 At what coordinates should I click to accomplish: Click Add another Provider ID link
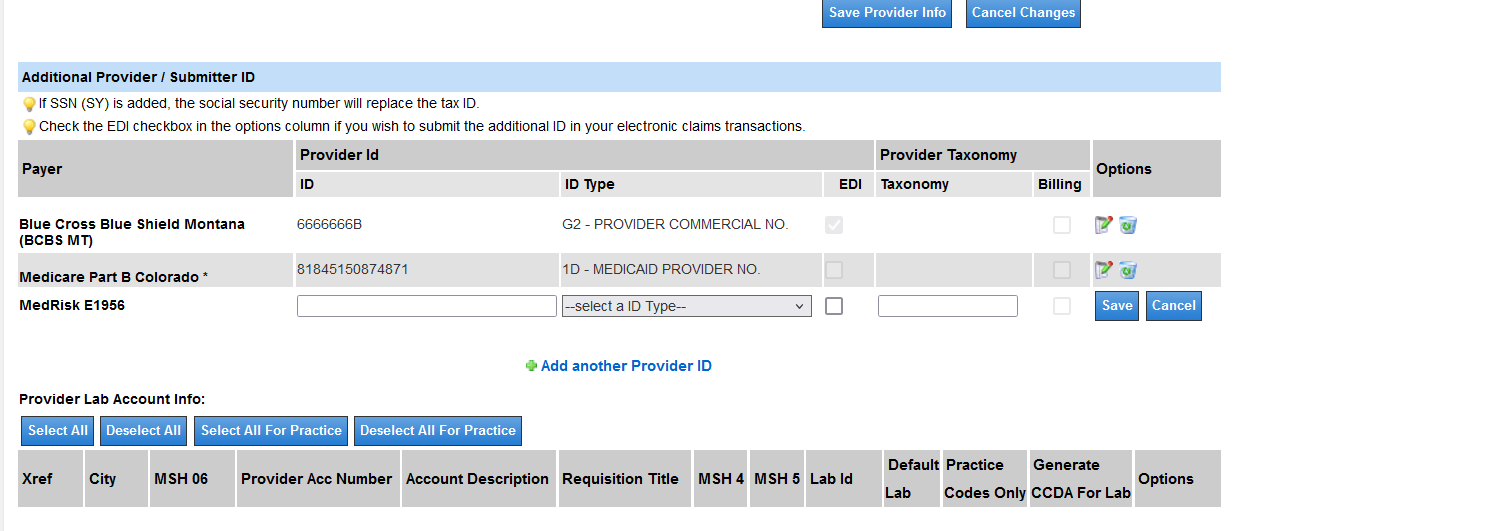(x=626, y=366)
